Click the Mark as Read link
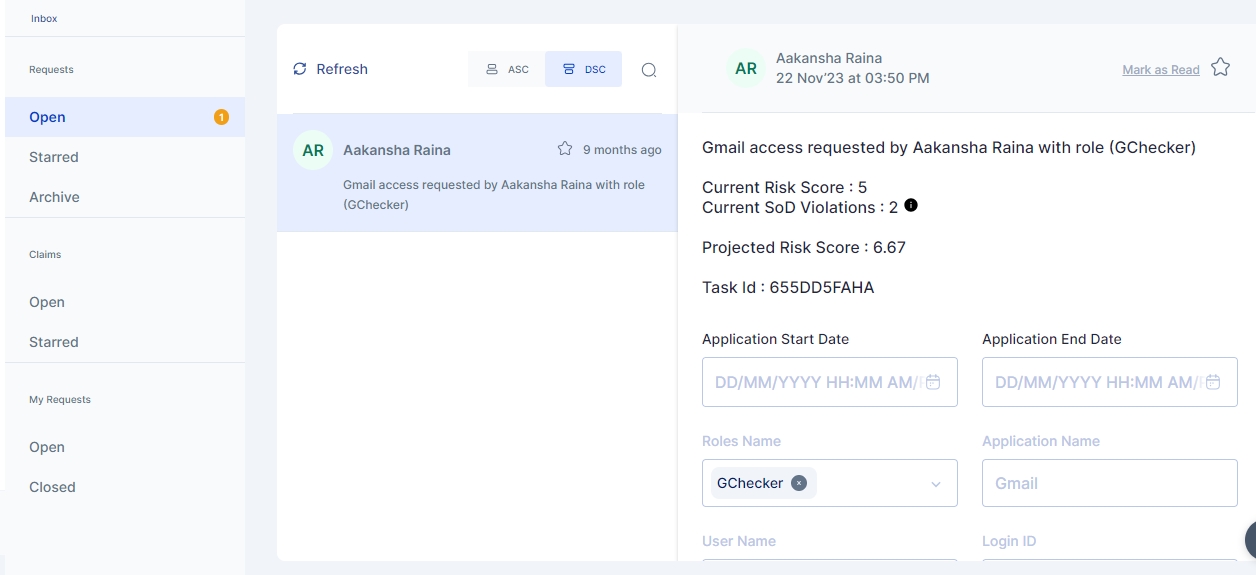The width and height of the screenshot is (1256, 575). click(1160, 70)
